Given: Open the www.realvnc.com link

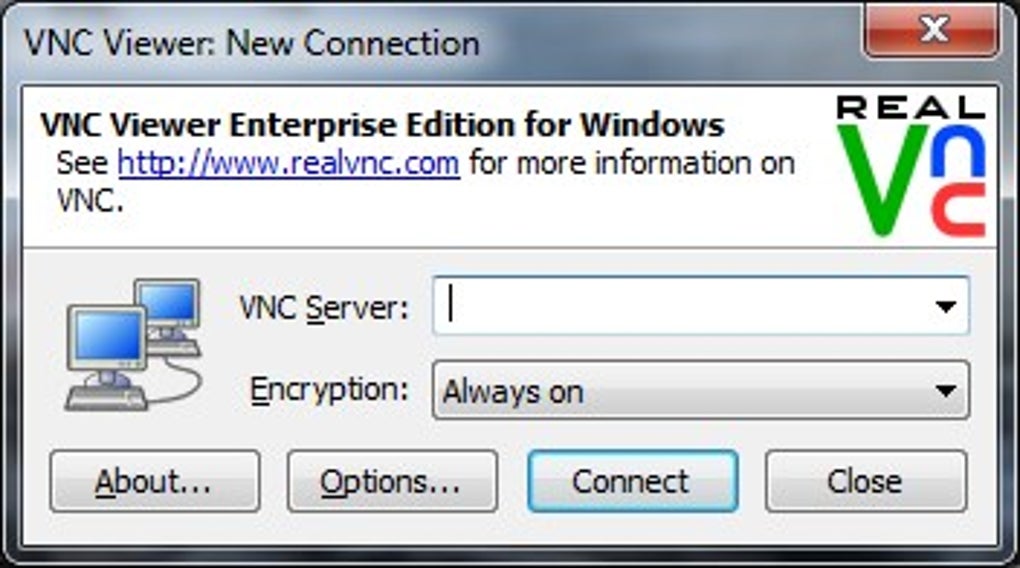Looking at the screenshot, I should (x=288, y=162).
